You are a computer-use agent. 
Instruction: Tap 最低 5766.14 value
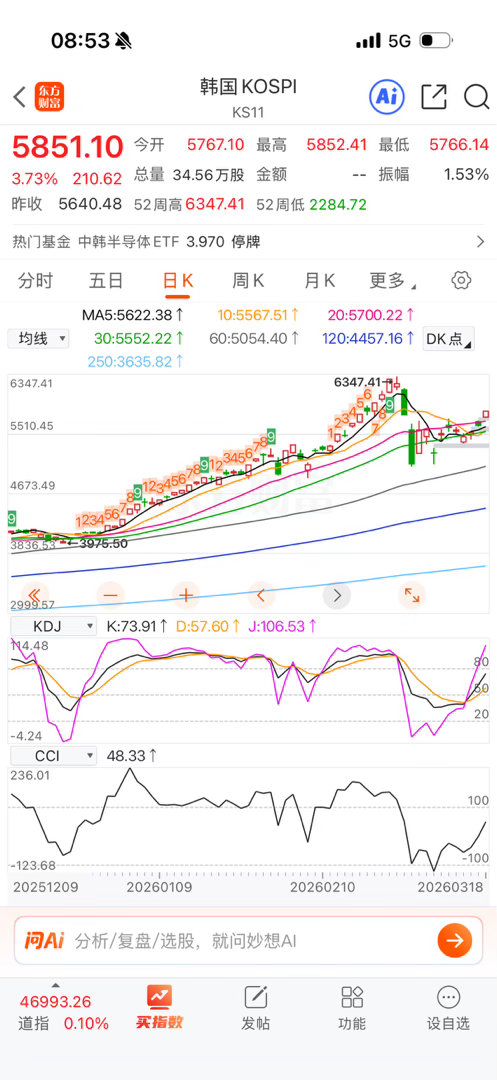click(x=459, y=145)
